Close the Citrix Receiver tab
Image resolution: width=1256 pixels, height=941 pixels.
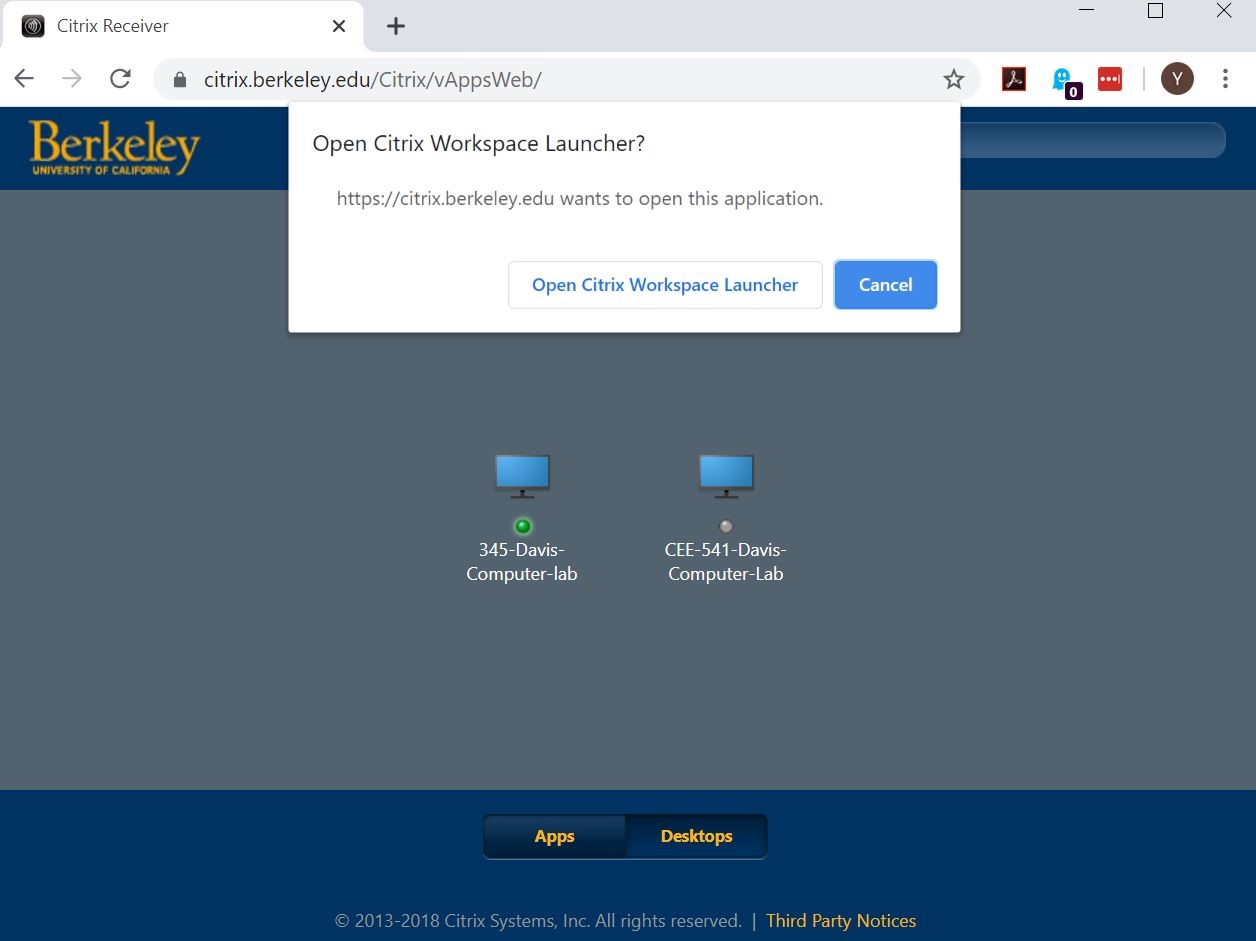tap(339, 26)
